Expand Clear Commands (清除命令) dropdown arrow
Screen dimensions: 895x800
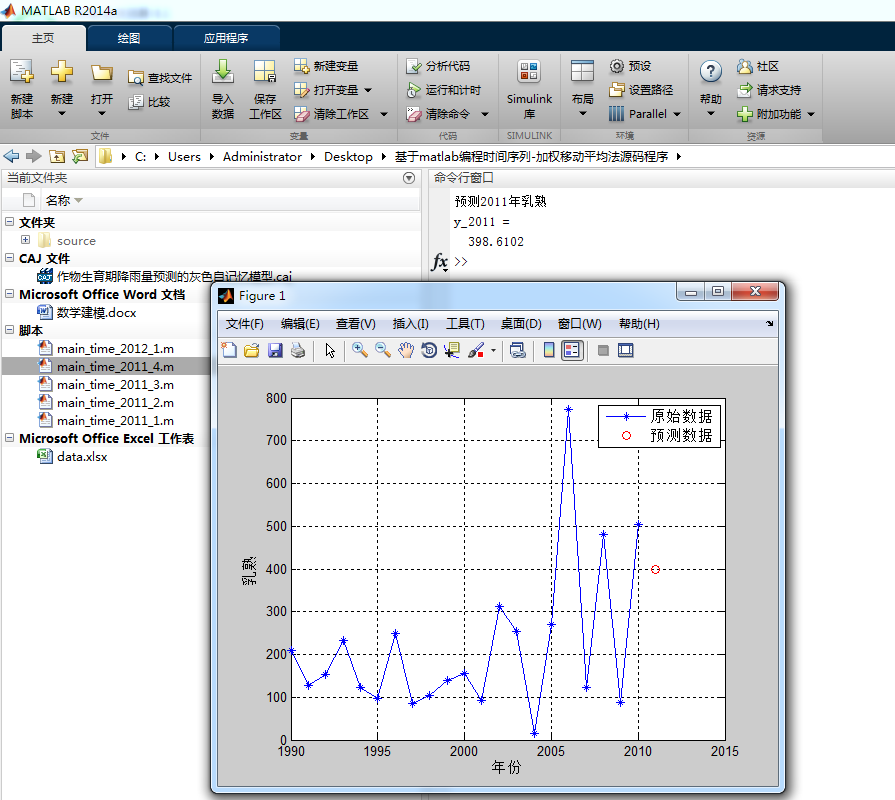pos(485,114)
